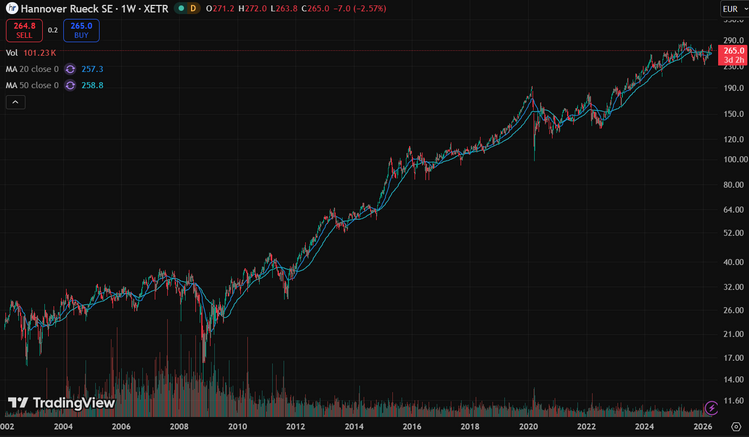Click the green market status dot

point(182,9)
